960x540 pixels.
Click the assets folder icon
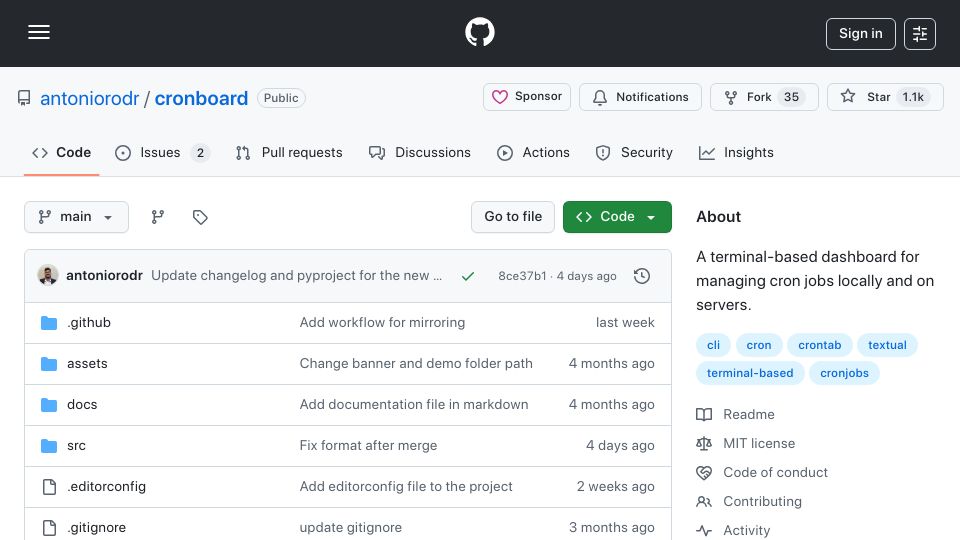[x=49, y=364]
